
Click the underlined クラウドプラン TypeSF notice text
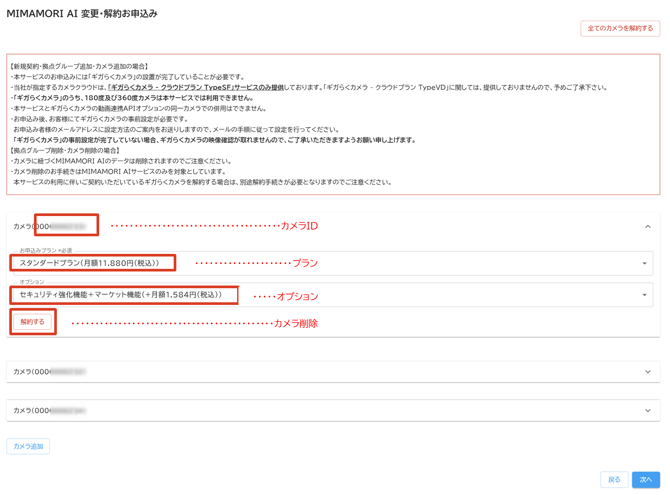click(195, 88)
